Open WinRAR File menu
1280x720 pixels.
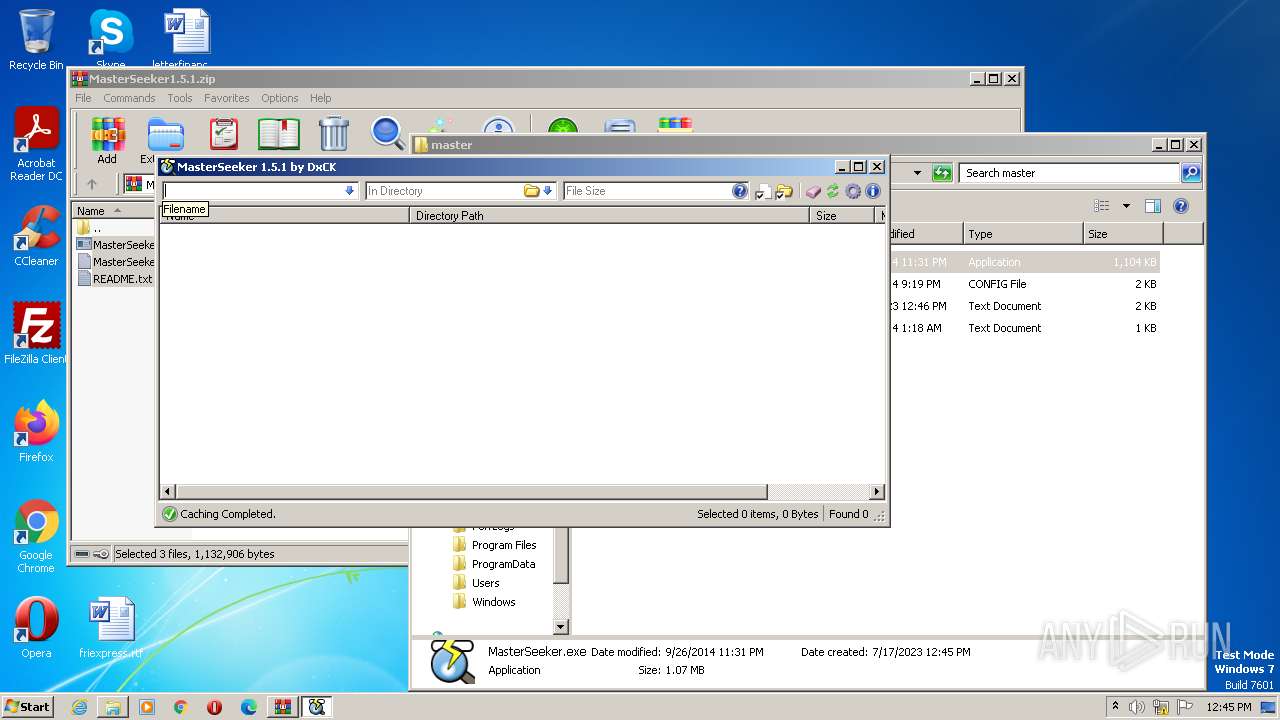click(83, 98)
